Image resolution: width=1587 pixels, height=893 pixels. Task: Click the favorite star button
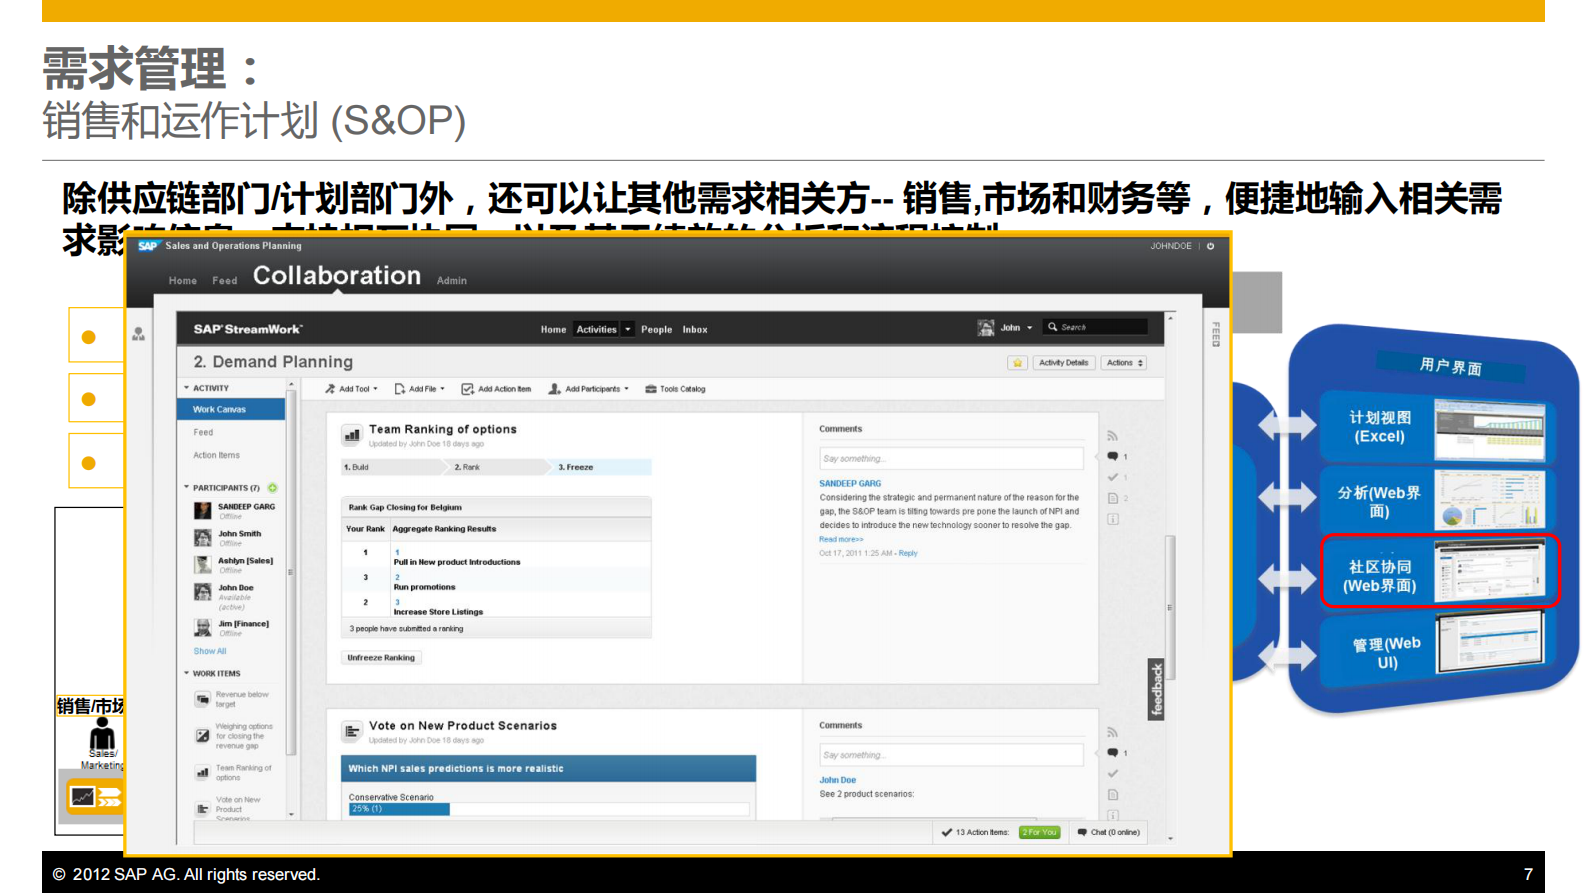(1017, 363)
